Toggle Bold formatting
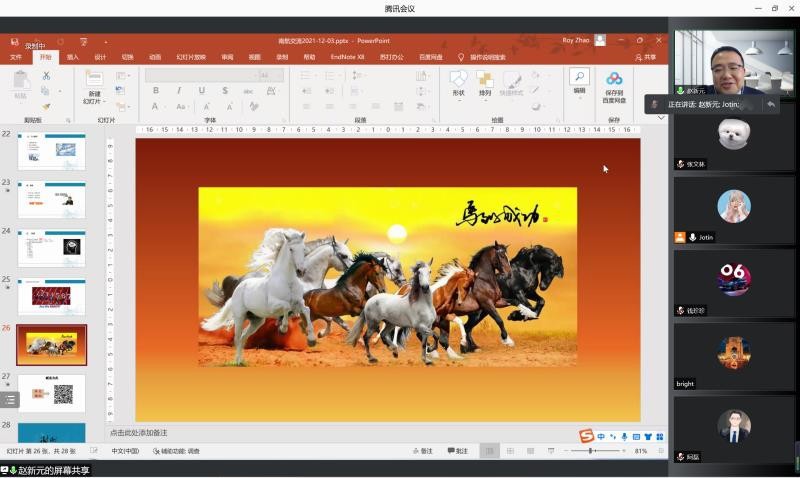The height and width of the screenshot is (478, 800). [155, 90]
